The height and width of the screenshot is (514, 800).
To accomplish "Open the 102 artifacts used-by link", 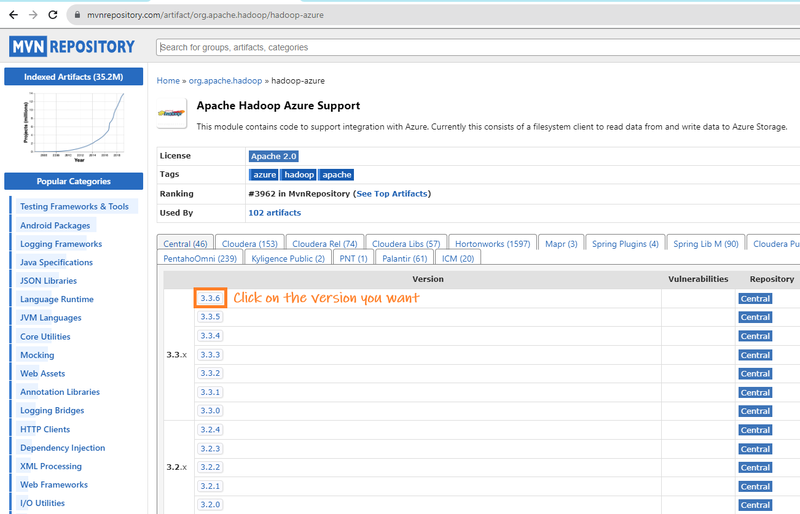I will [x=274, y=213].
